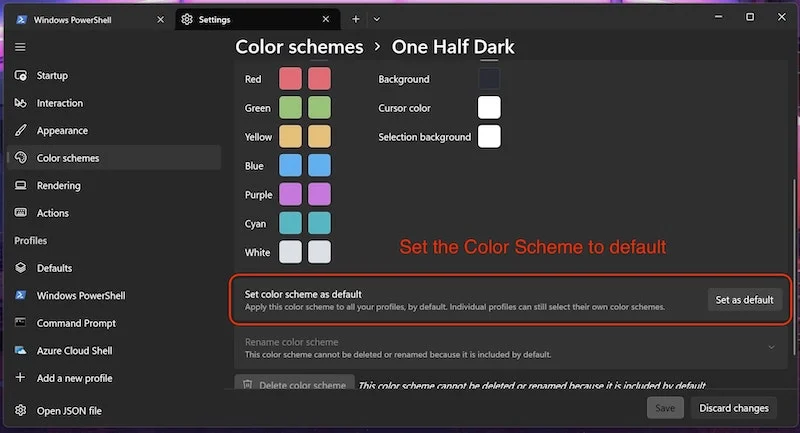Switch to the Settings tab
This screenshot has height=433, width=800.
pos(257,19)
